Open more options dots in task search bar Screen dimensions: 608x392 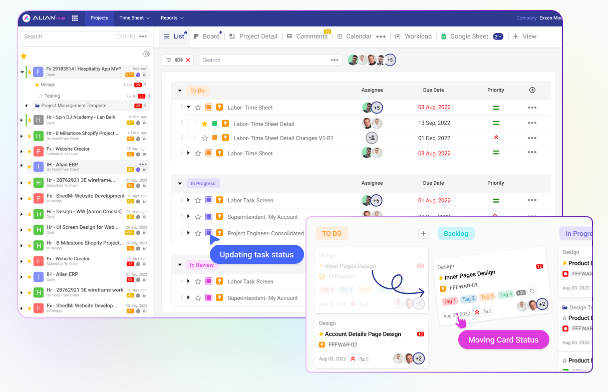tap(334, 60)
